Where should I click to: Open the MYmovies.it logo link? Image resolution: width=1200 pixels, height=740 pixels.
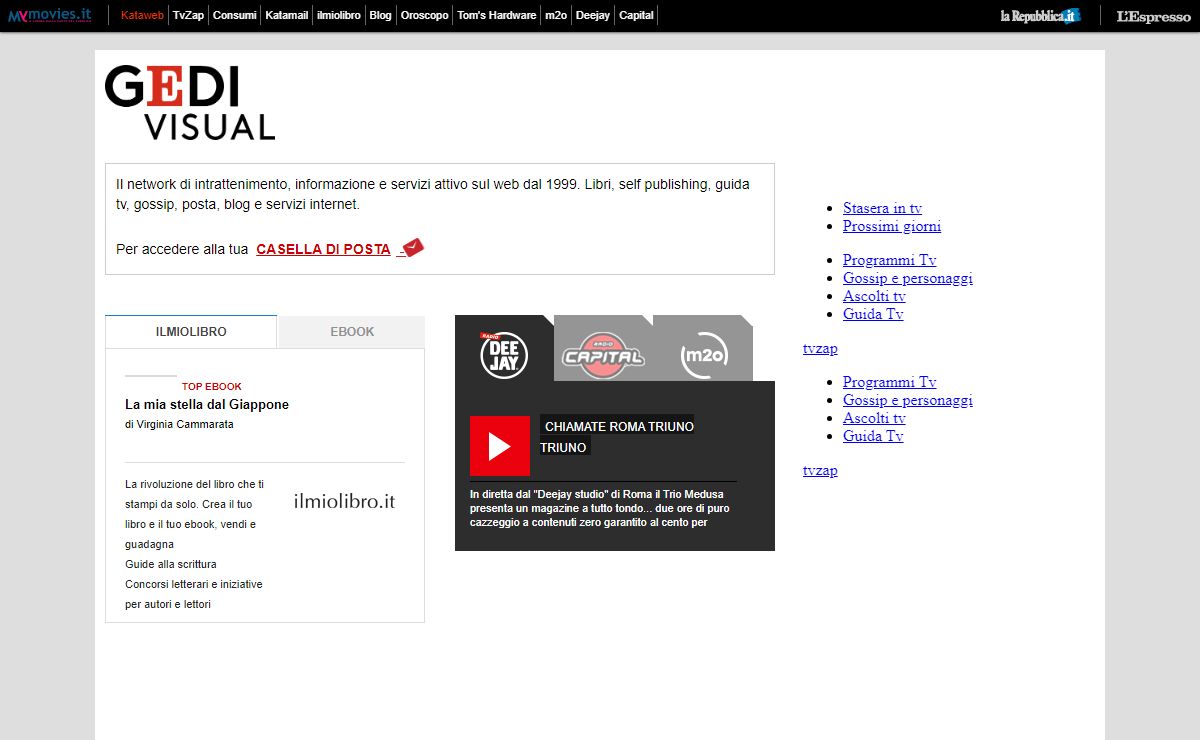[50, 15]
